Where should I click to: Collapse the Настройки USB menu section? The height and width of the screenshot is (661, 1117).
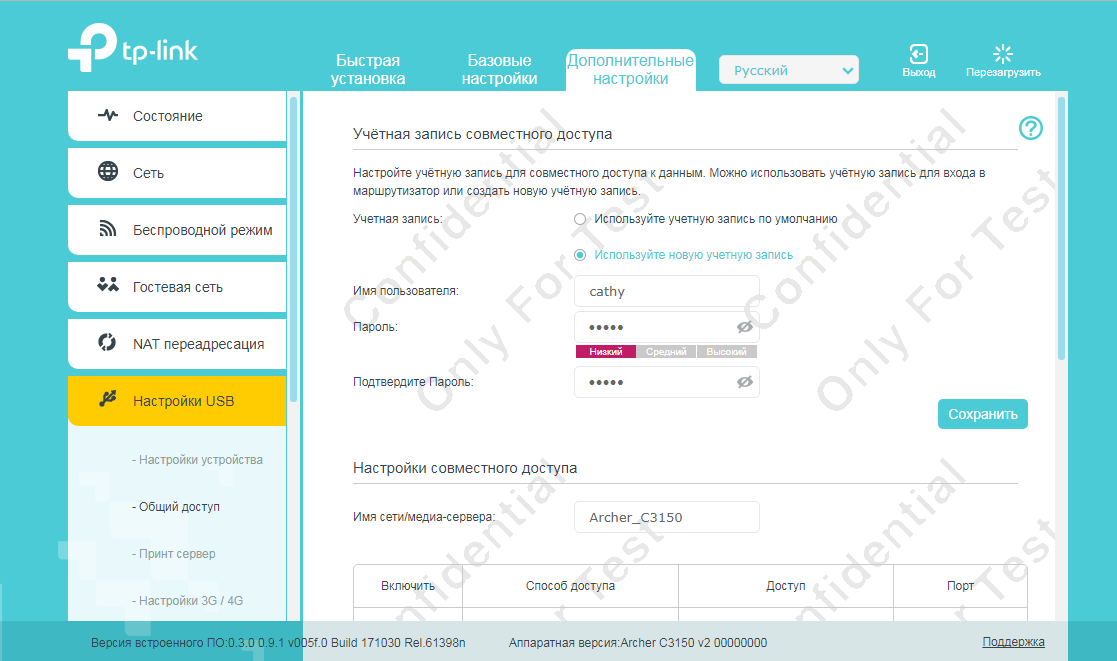pyautogui.click(x=177, y=401)
